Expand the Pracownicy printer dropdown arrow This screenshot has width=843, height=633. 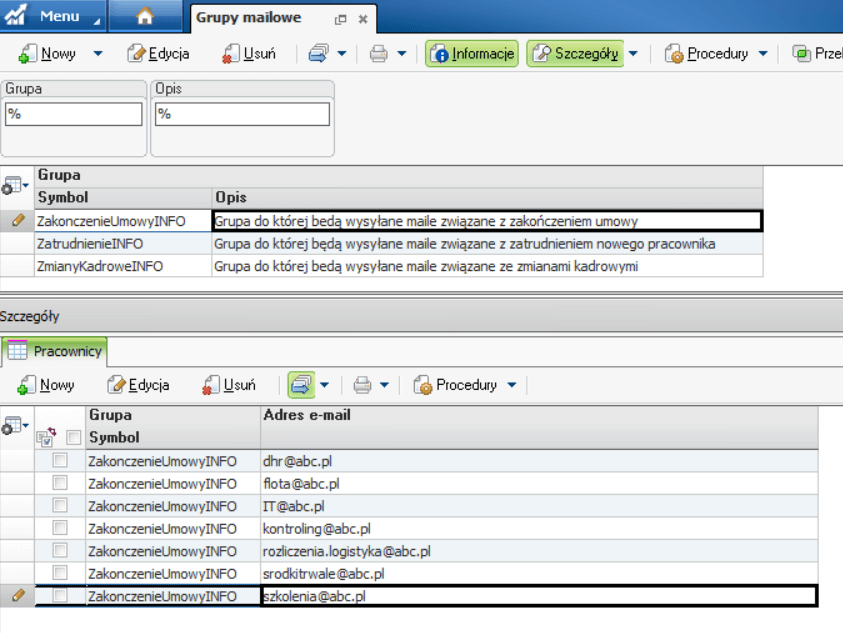click(384, 385)
